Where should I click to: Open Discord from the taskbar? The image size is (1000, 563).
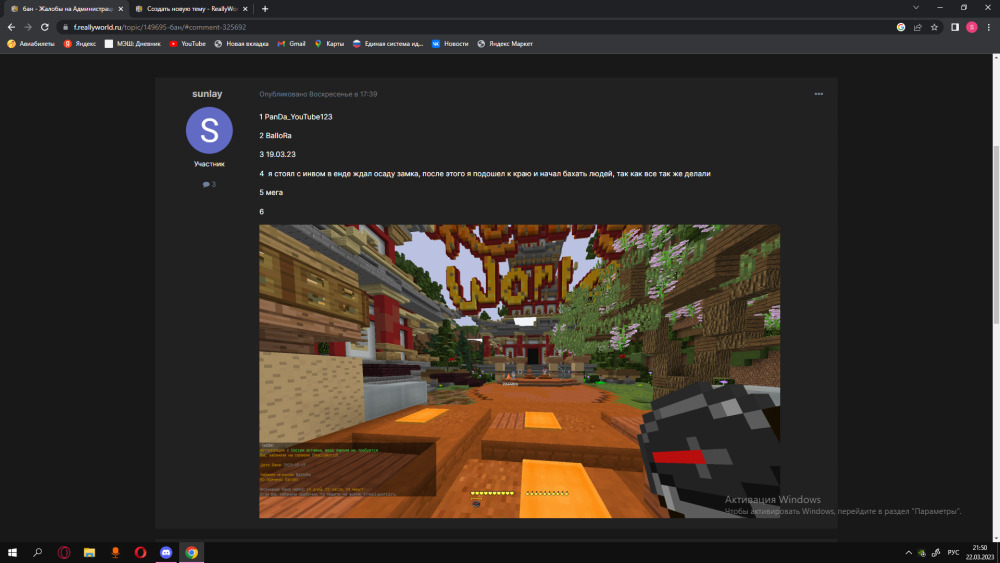tap(166, 552)
